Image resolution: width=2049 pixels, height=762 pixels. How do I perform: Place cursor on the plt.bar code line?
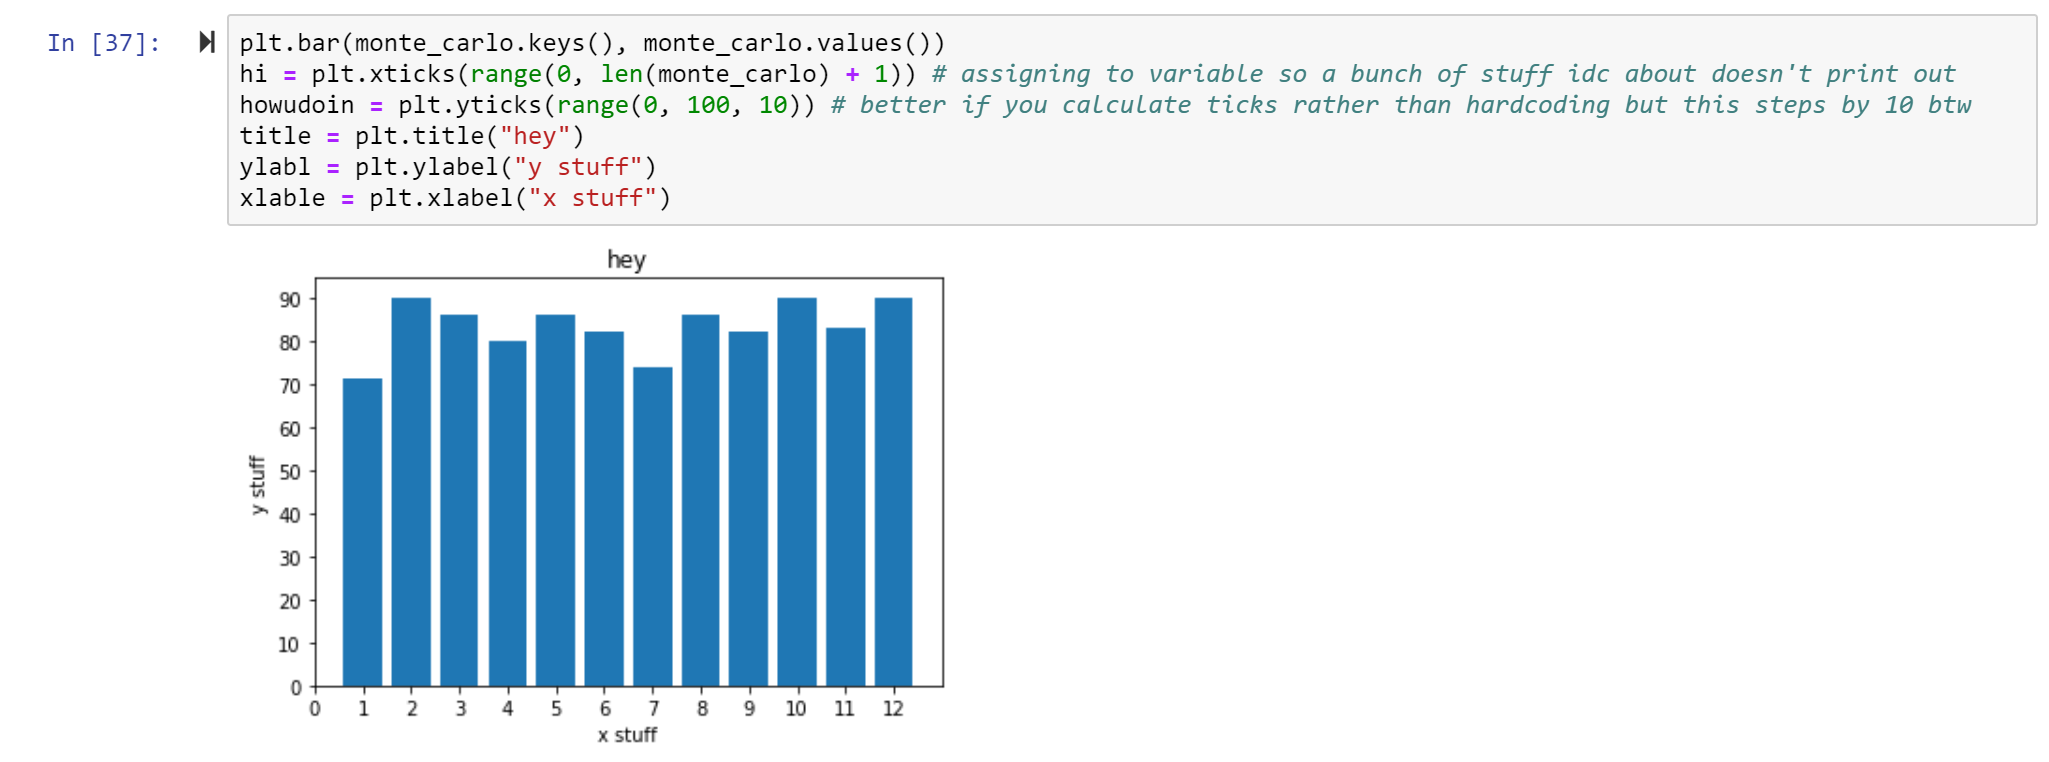pyautogui.click(x=591, y=43)
